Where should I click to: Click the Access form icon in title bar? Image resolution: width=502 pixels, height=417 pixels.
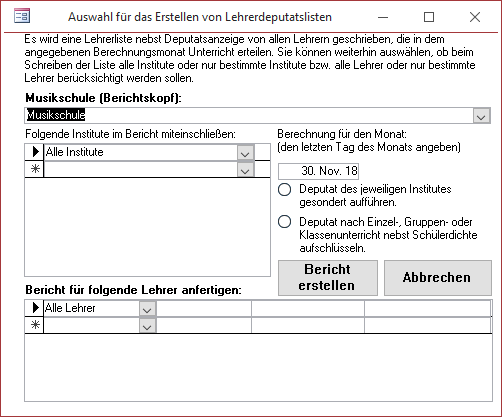click(22, 16)
